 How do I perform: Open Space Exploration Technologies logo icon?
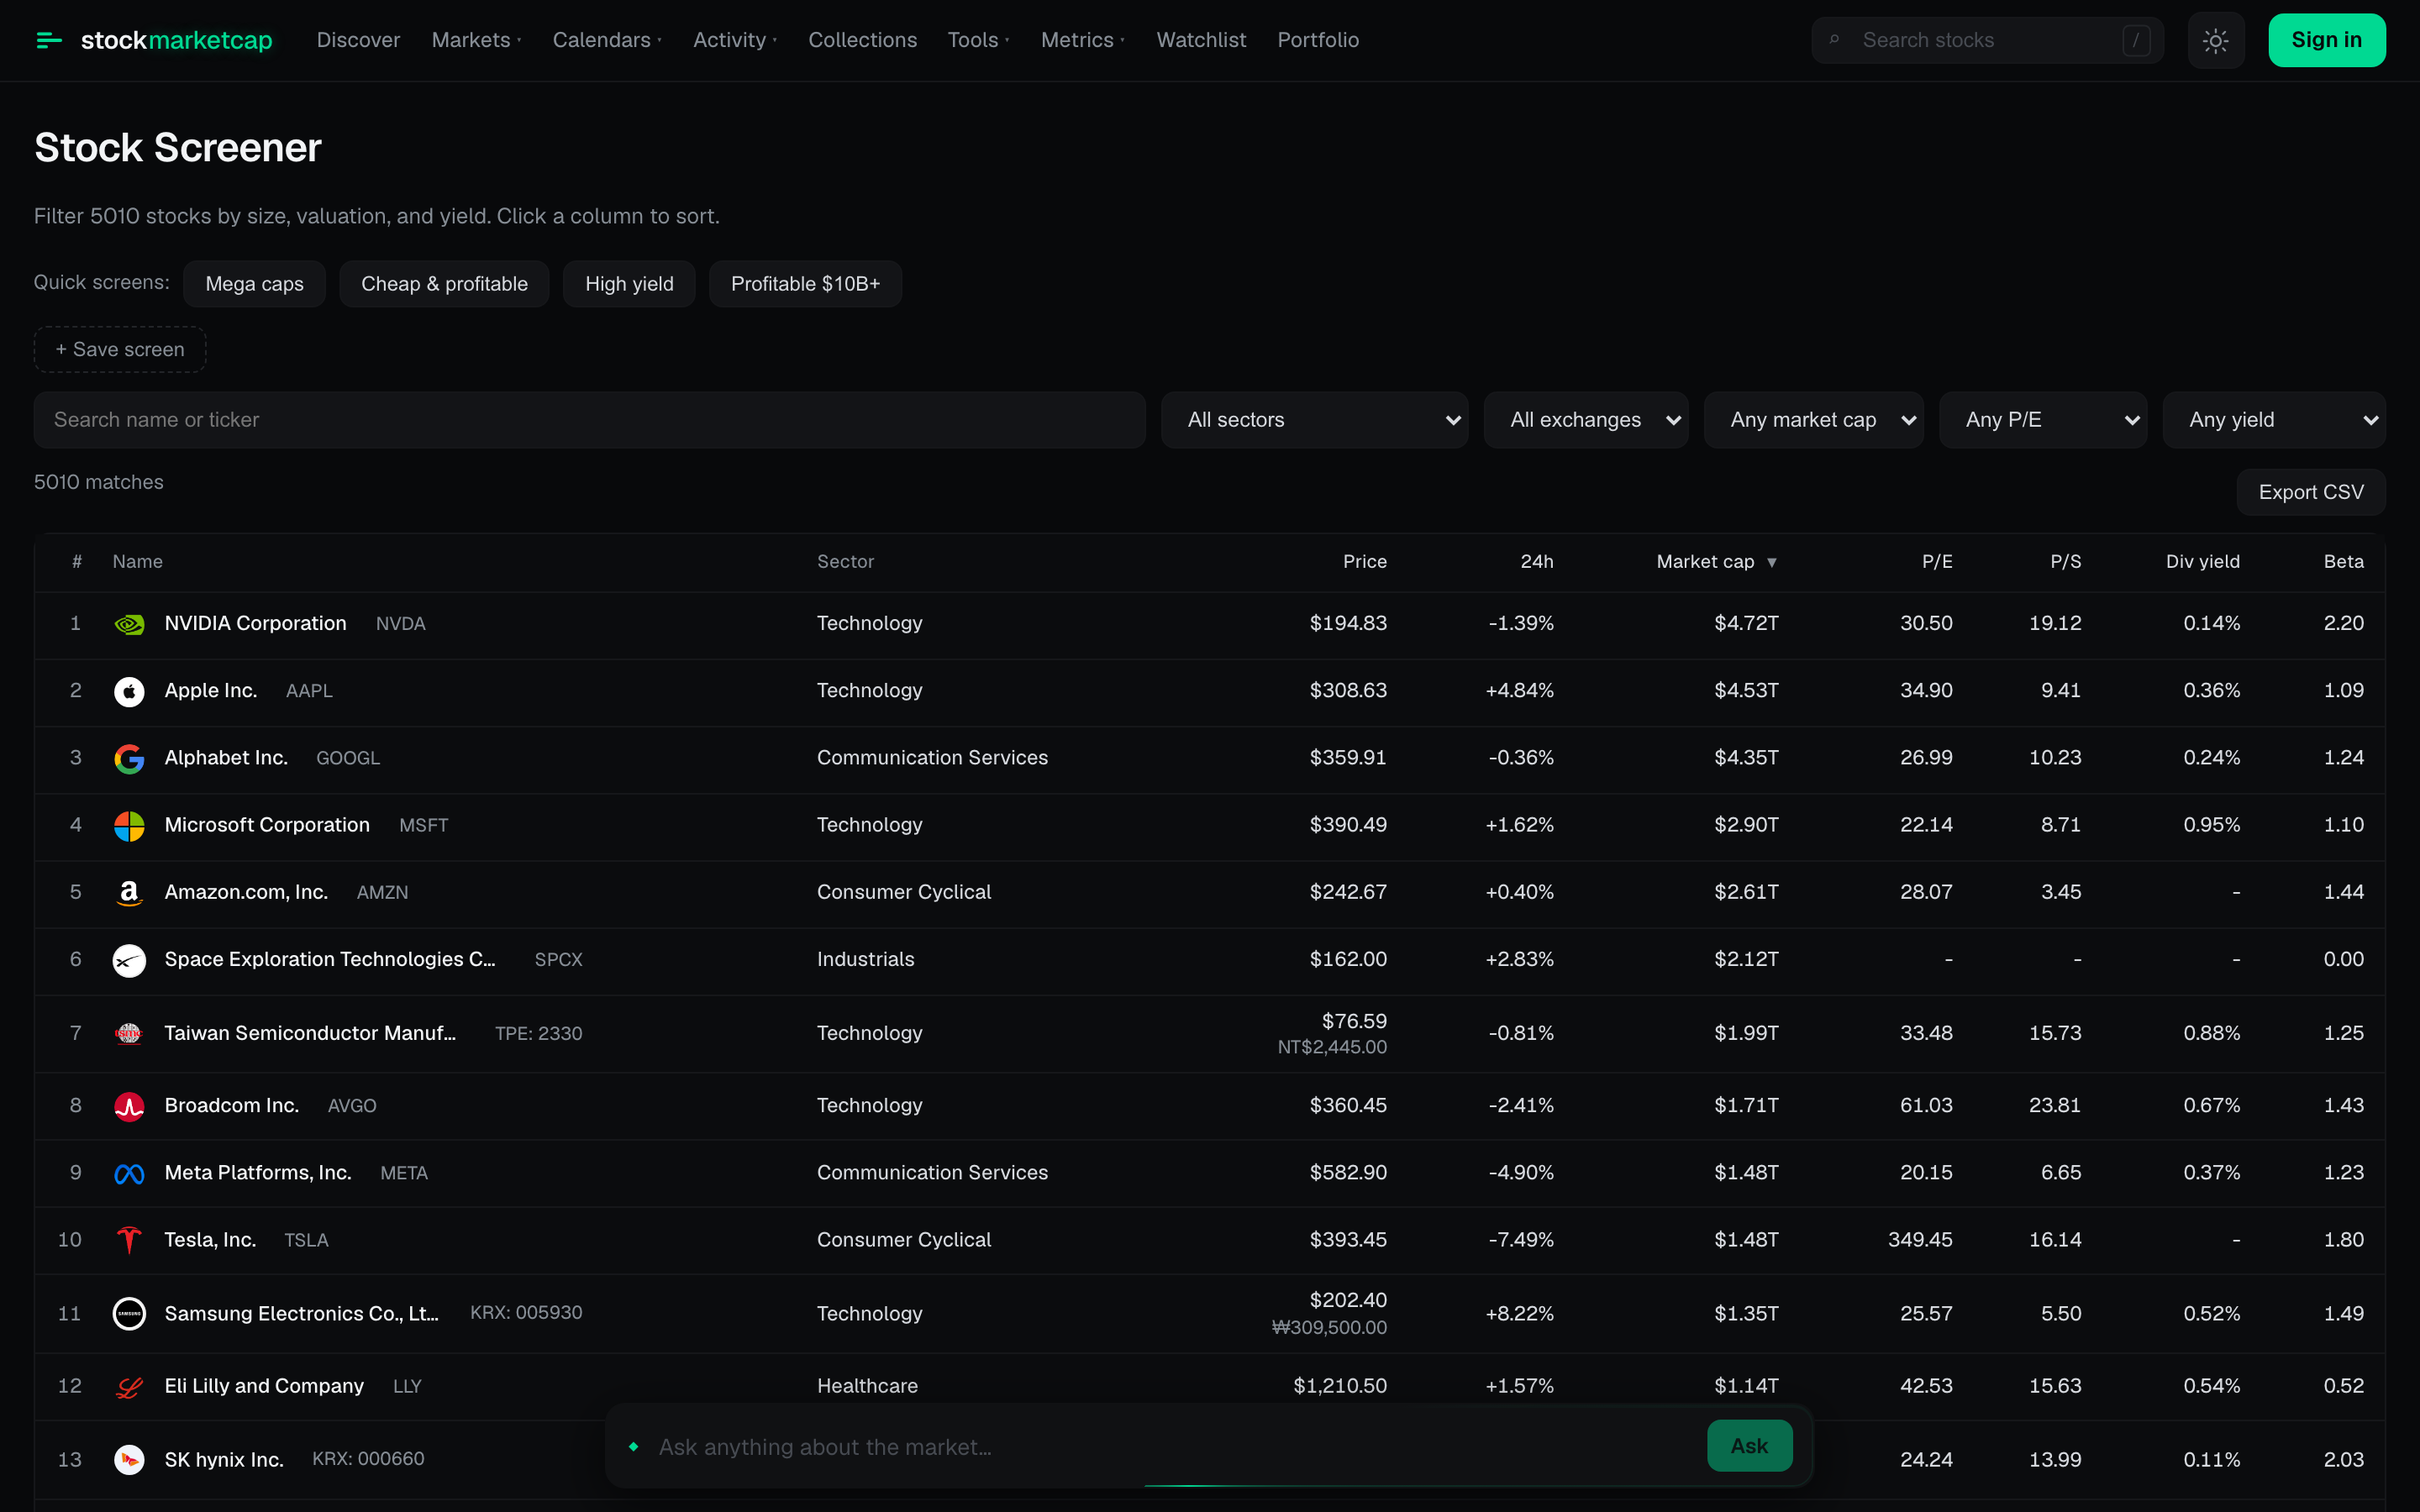click(x=129, y=960)
